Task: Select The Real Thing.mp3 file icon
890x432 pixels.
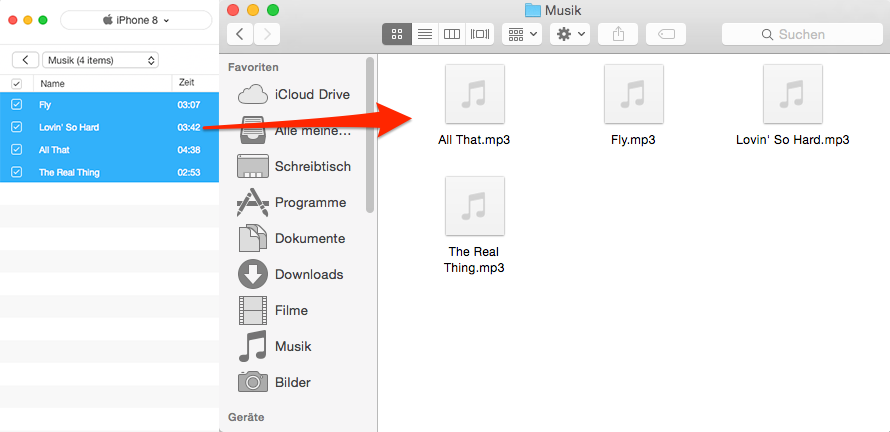Action: (x=475, y=205)
